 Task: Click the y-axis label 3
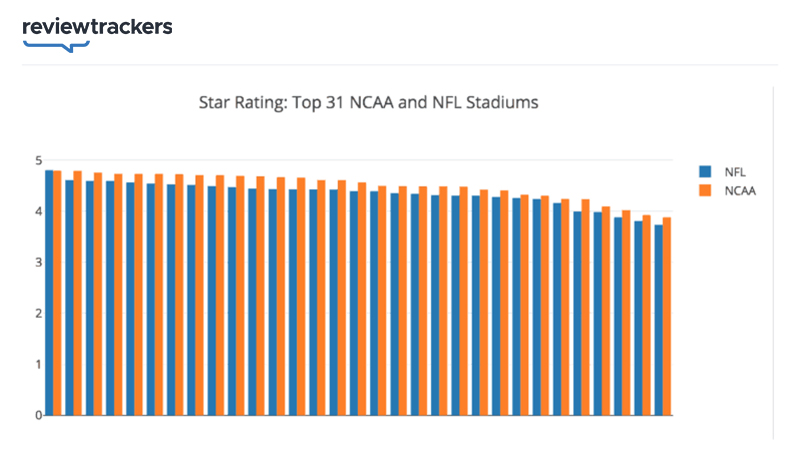point(37,262)
